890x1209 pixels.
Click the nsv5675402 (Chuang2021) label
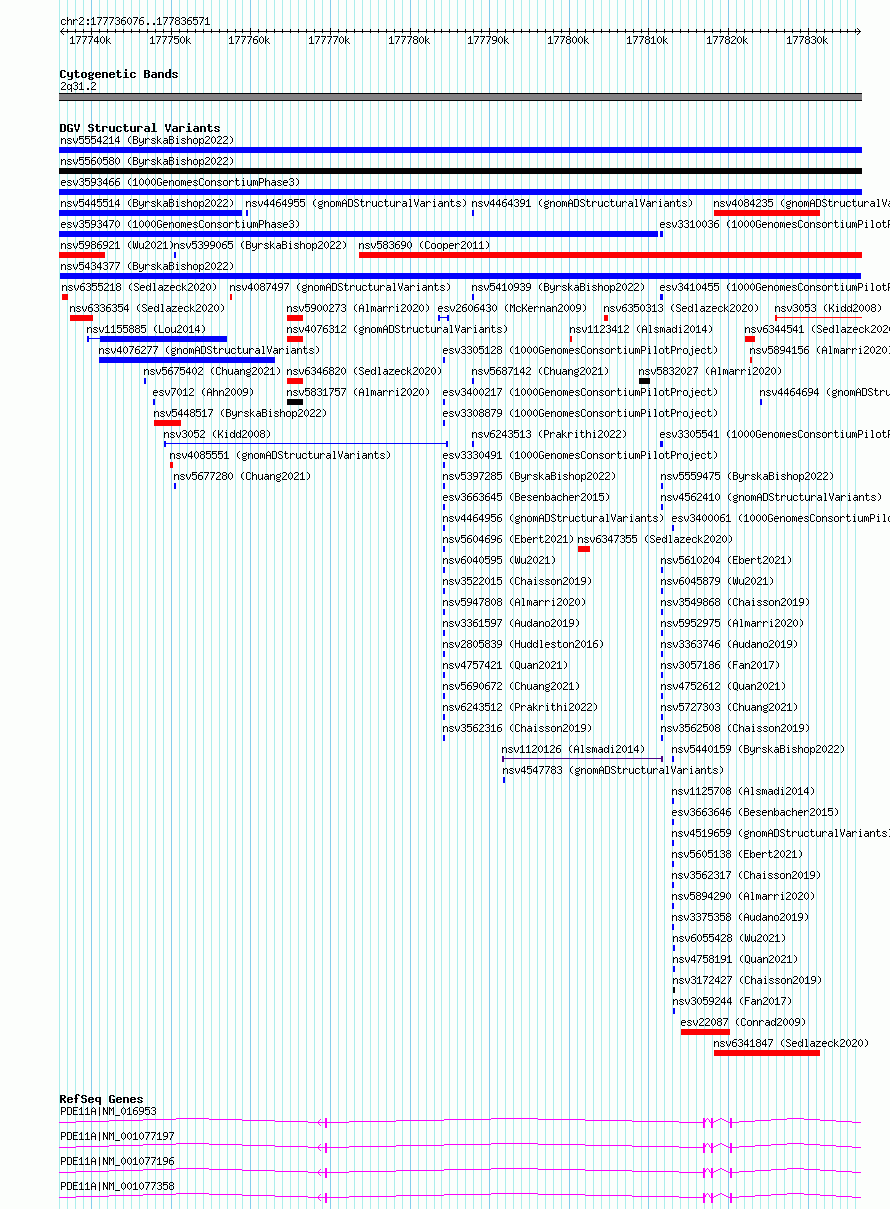(x=212, y=371)
